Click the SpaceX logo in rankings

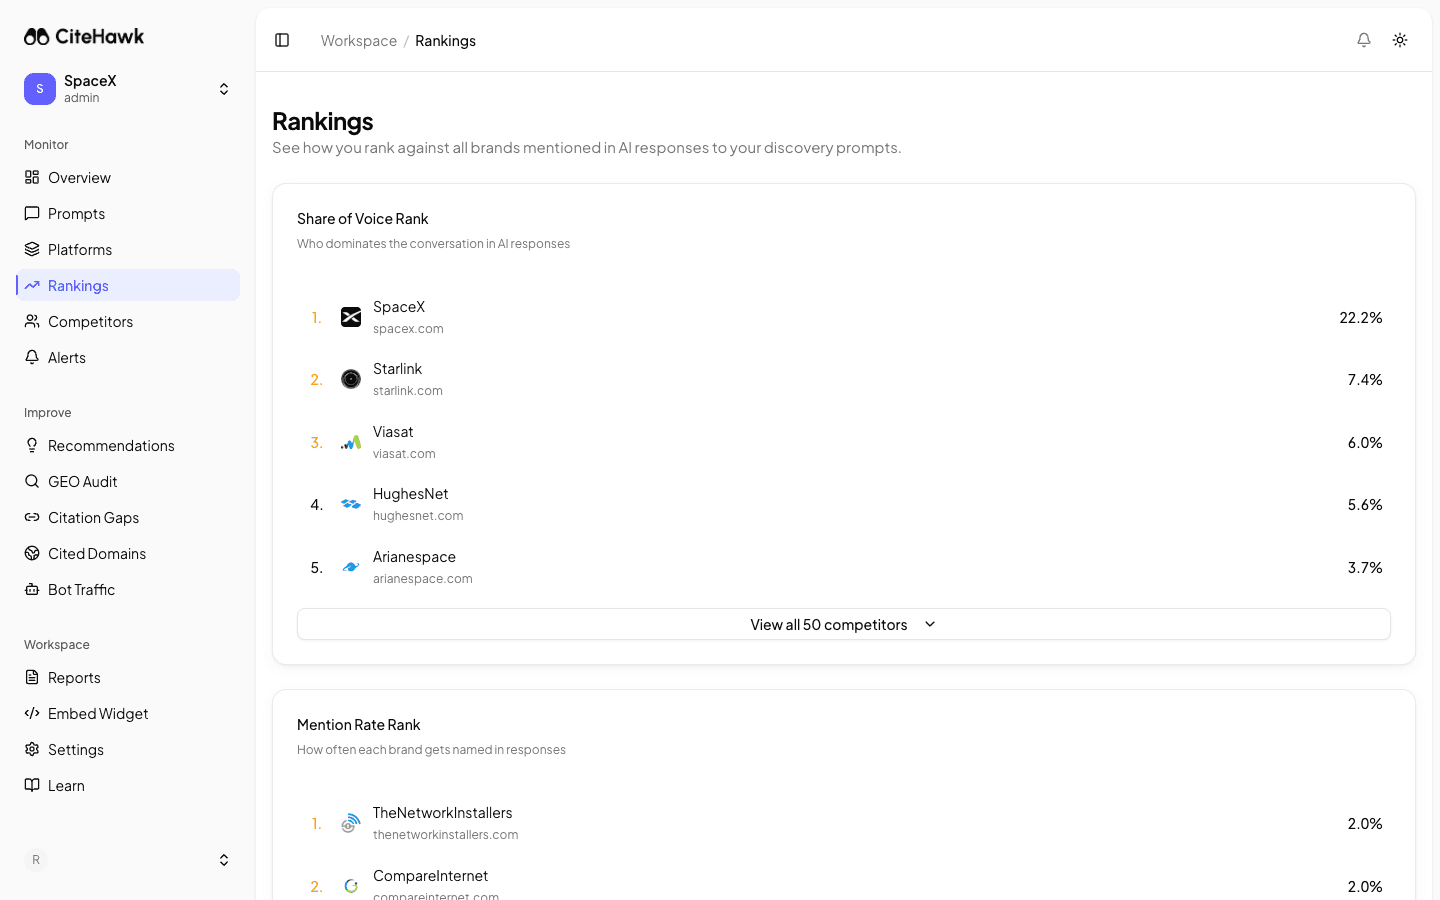[351, 317]
